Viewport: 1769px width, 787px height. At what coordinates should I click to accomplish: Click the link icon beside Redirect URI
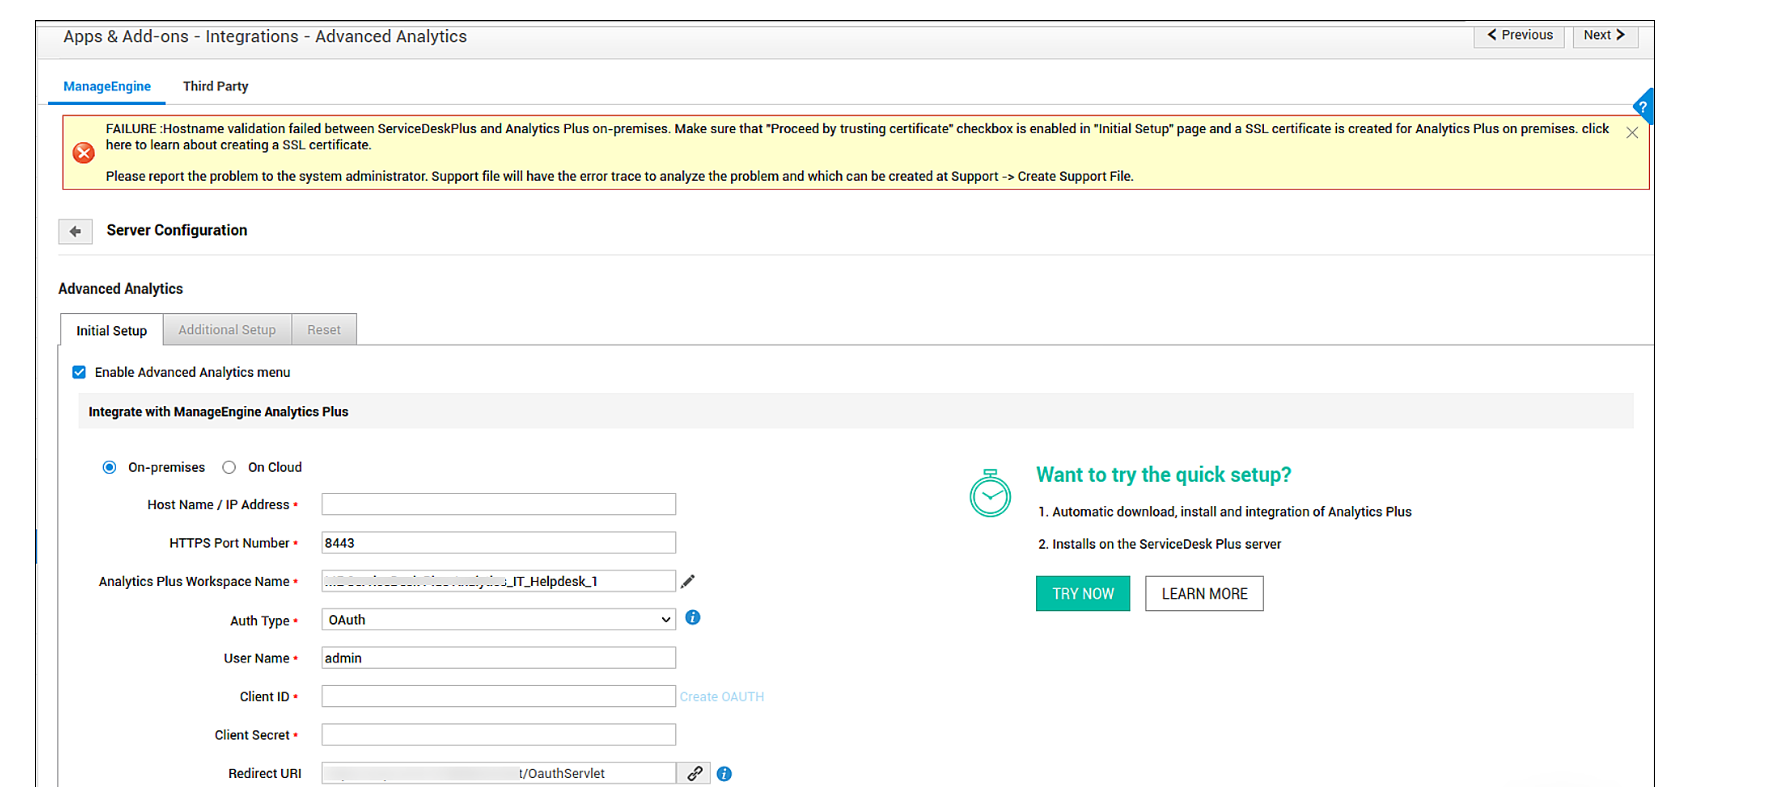694,773
